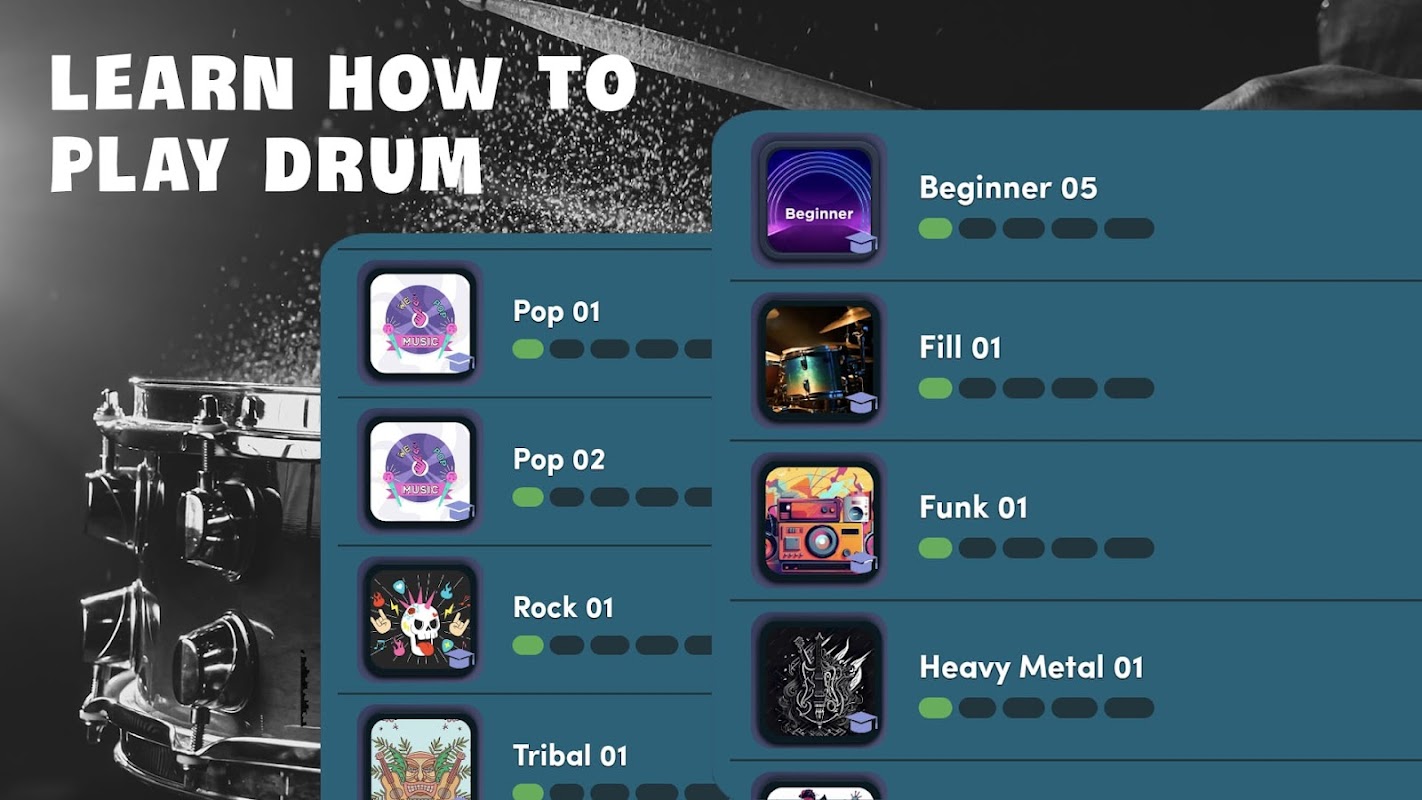Choose the Pop 01 music icon
Viewport: 1422px width, 800px height.
click(420, 323)
